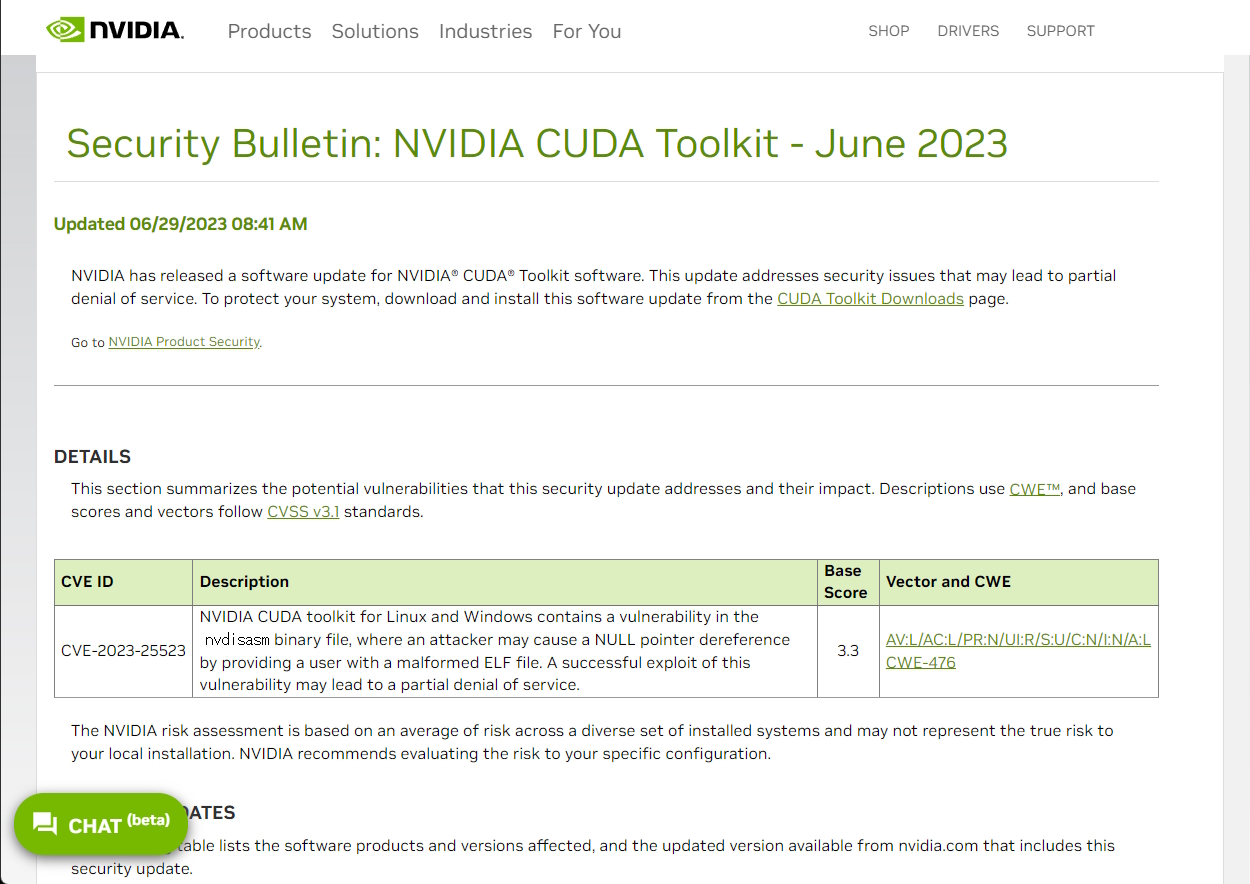Open the CWE reference link

(x=1034, y=488)
